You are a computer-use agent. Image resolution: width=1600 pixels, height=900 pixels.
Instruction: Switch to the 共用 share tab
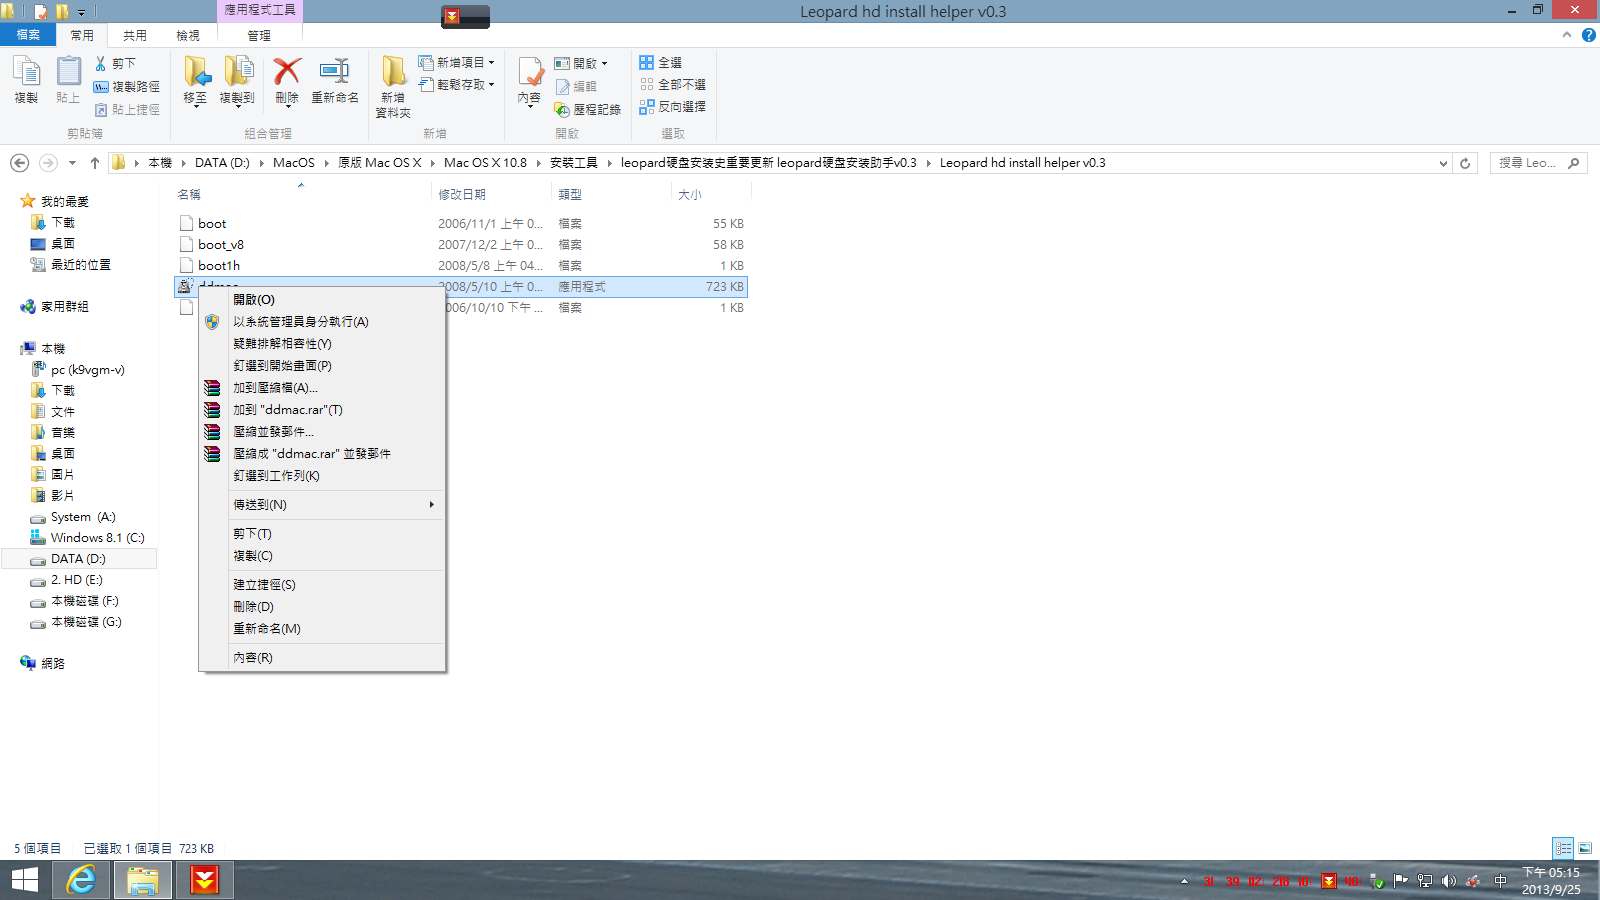point(135,35)
